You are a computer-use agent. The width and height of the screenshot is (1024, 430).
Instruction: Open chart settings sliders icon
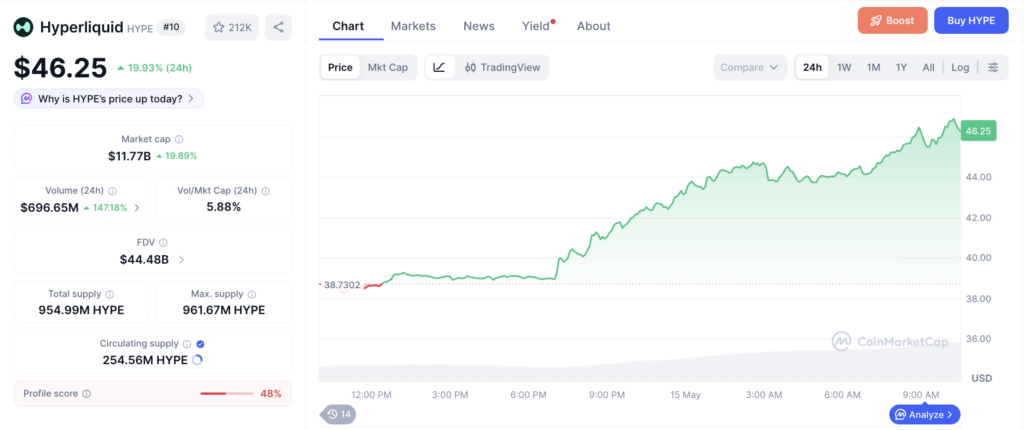coord(993,67)
